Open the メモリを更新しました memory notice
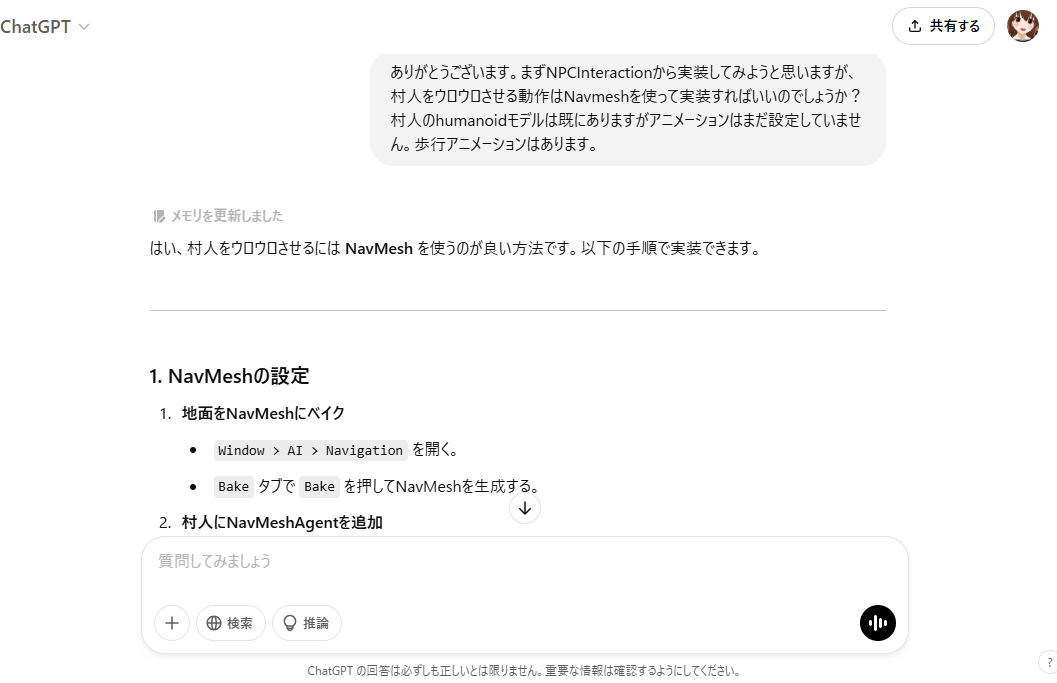The height and width of the screenshot is (683, 1057). (218, 216)
